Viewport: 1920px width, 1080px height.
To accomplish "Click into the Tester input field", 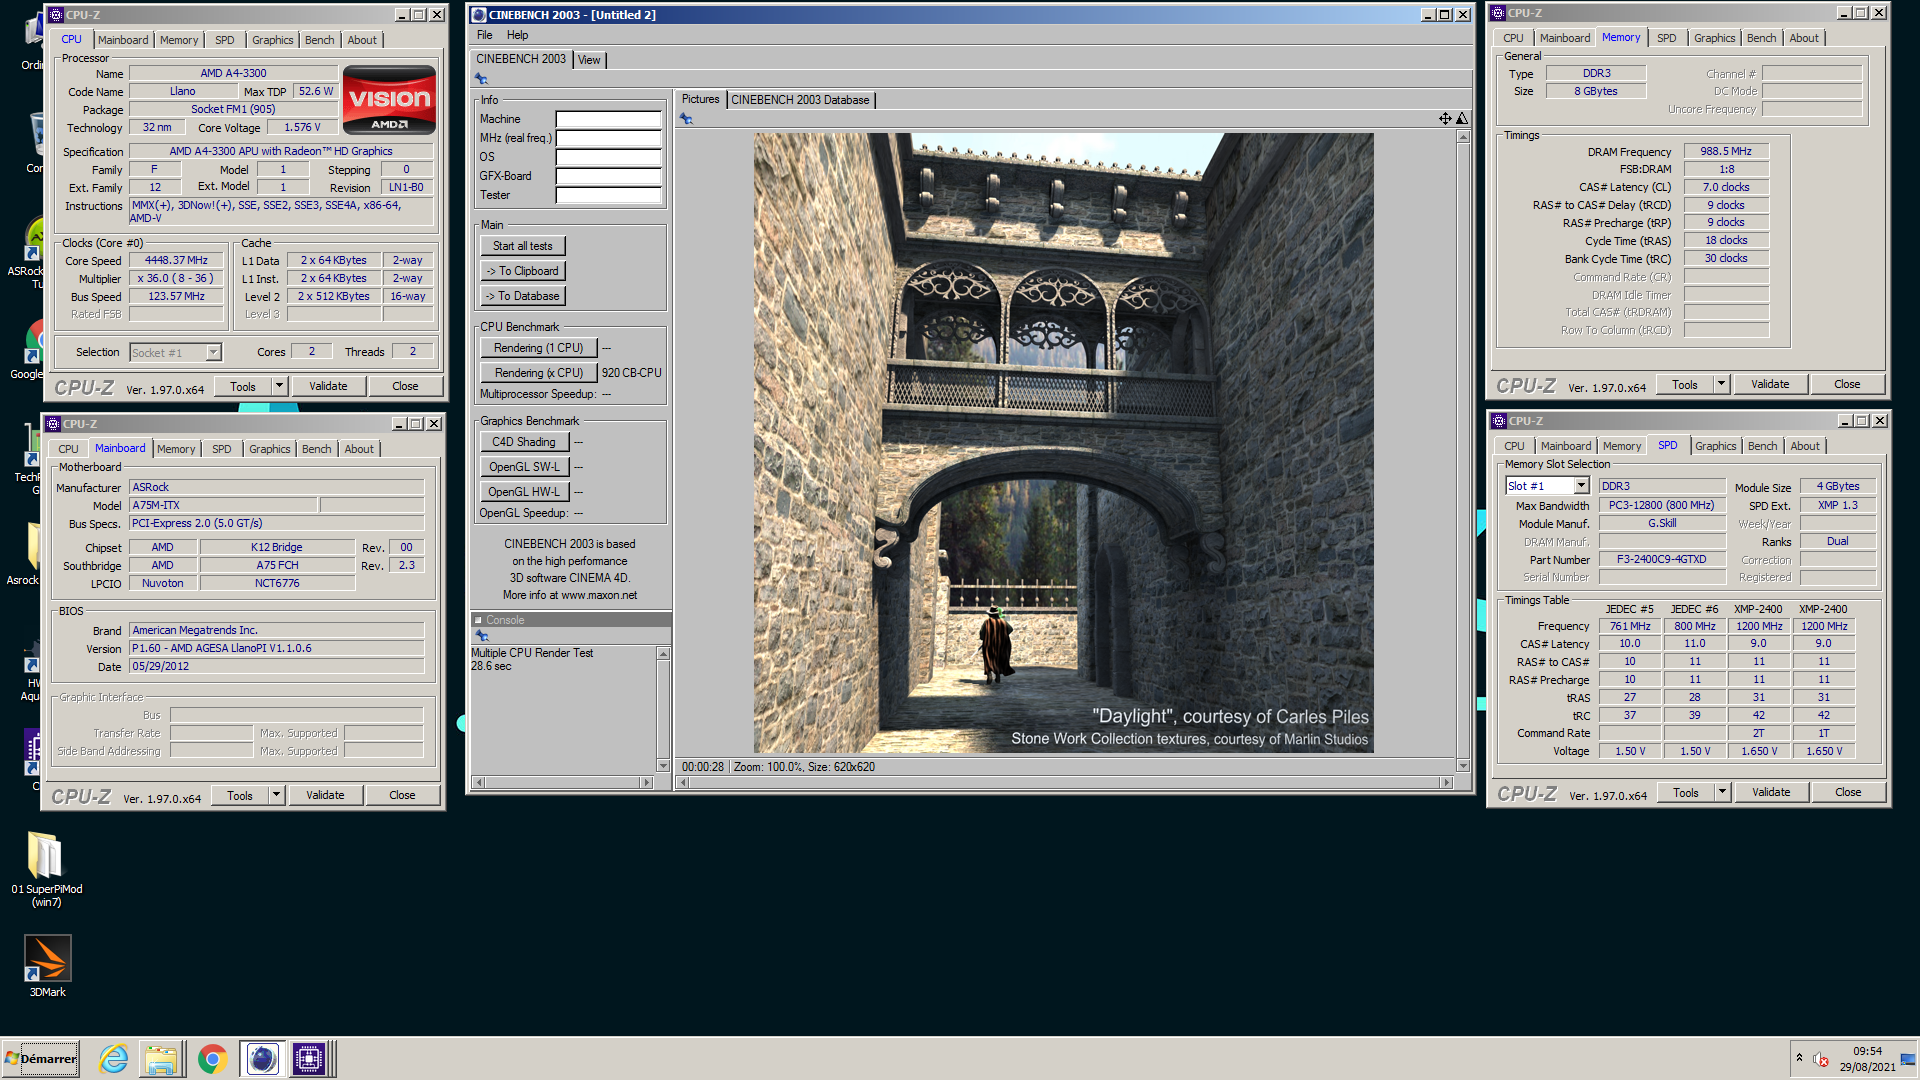I will tap(608, 195).
